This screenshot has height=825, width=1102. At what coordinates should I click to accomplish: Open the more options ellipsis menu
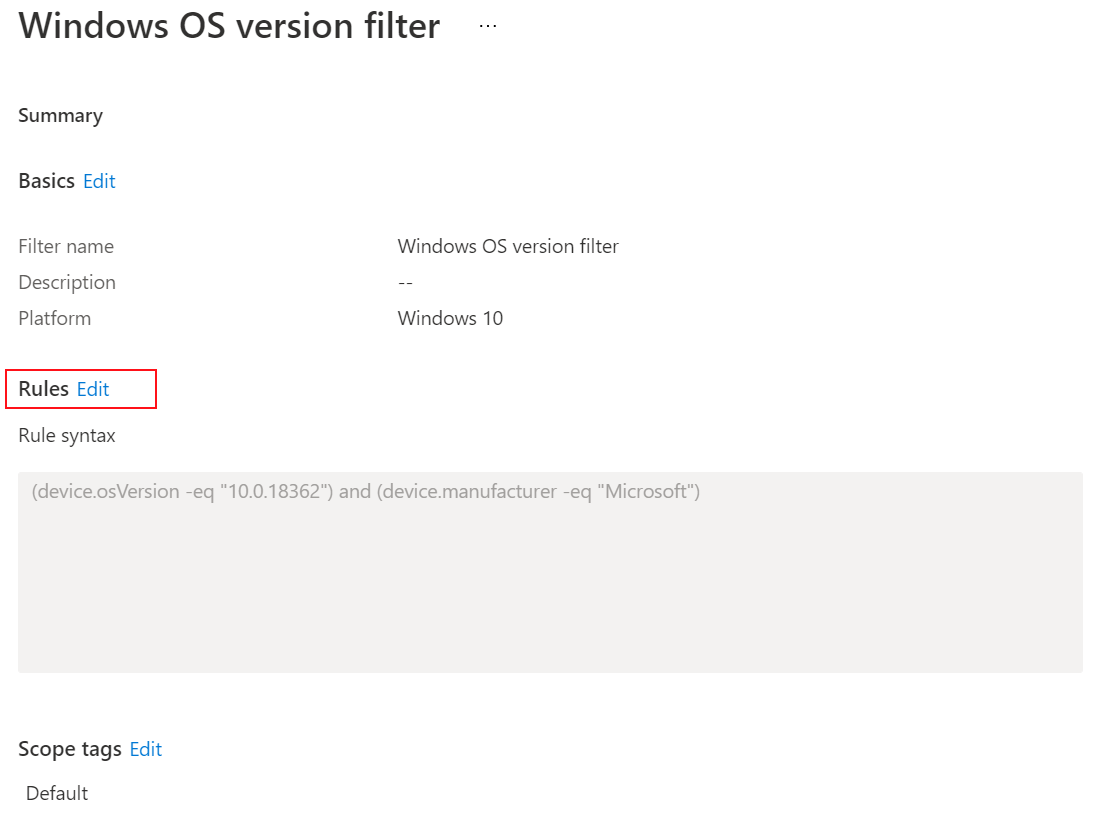coord(487,24)
